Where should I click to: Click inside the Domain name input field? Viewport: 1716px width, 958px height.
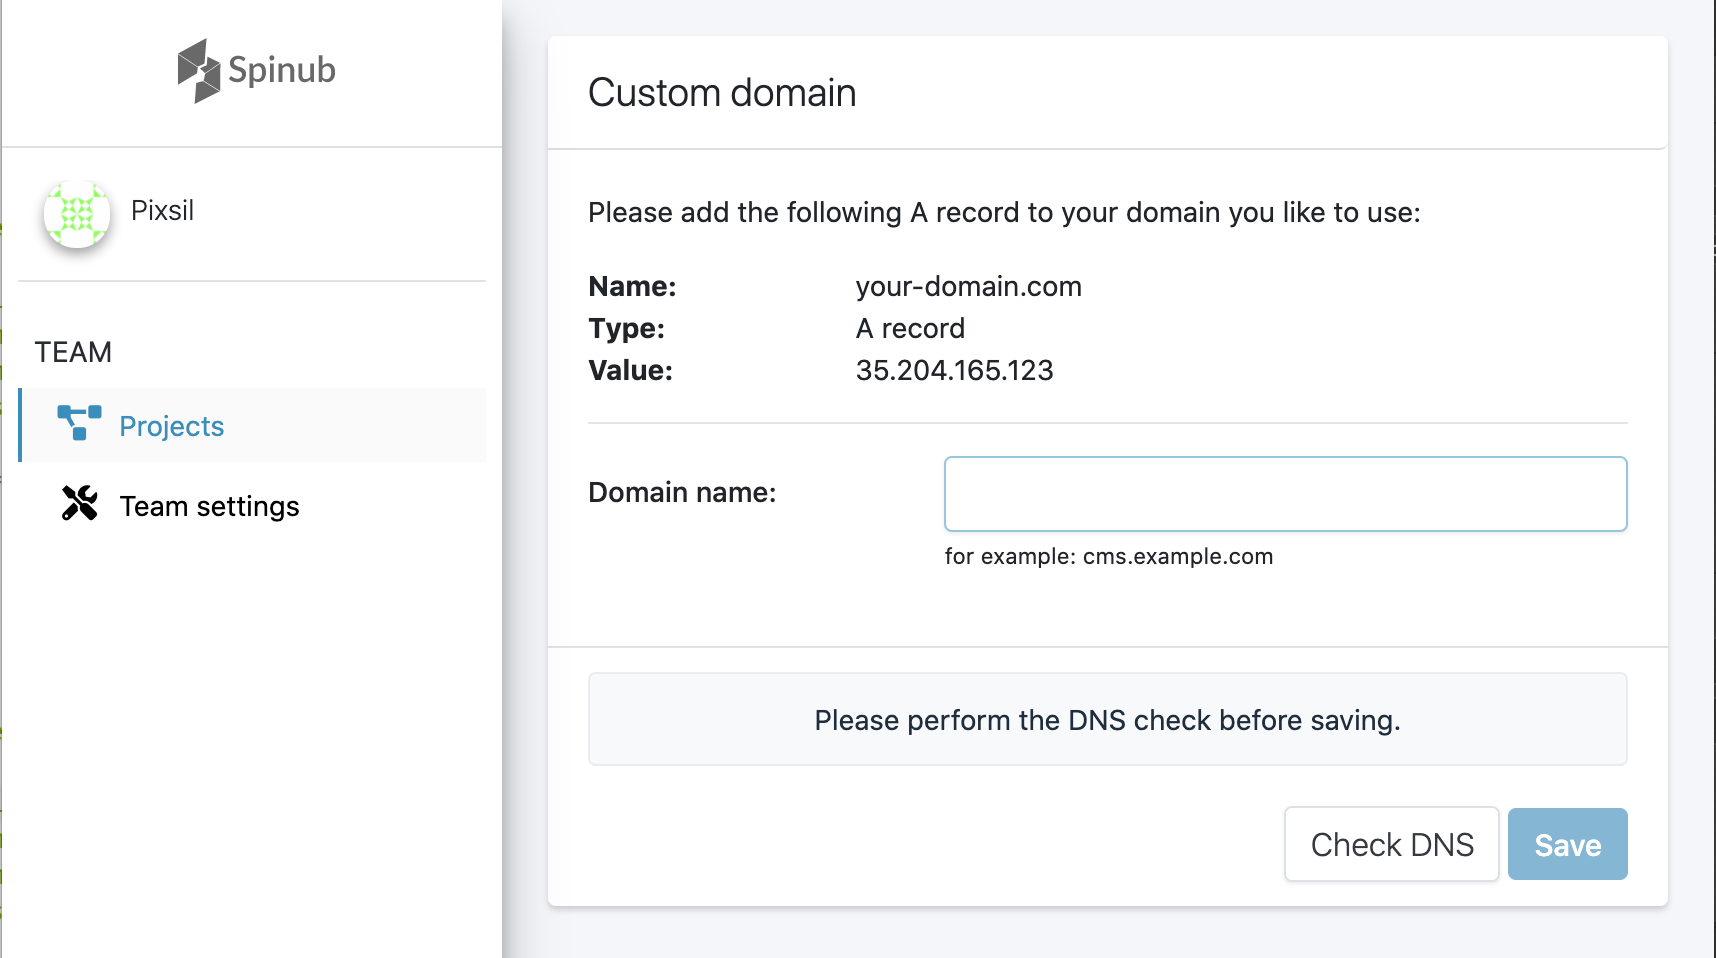[x=1284, y=493]
